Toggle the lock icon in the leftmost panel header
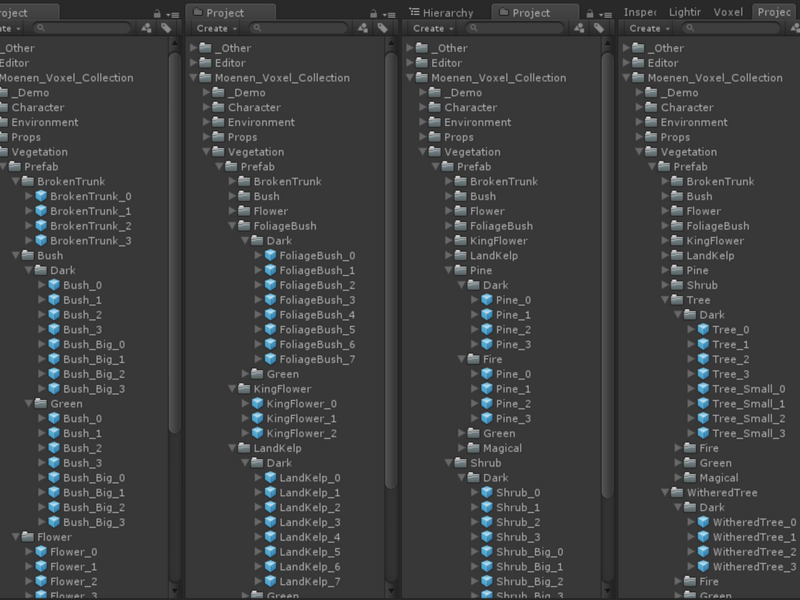 [x=157, y=14]
